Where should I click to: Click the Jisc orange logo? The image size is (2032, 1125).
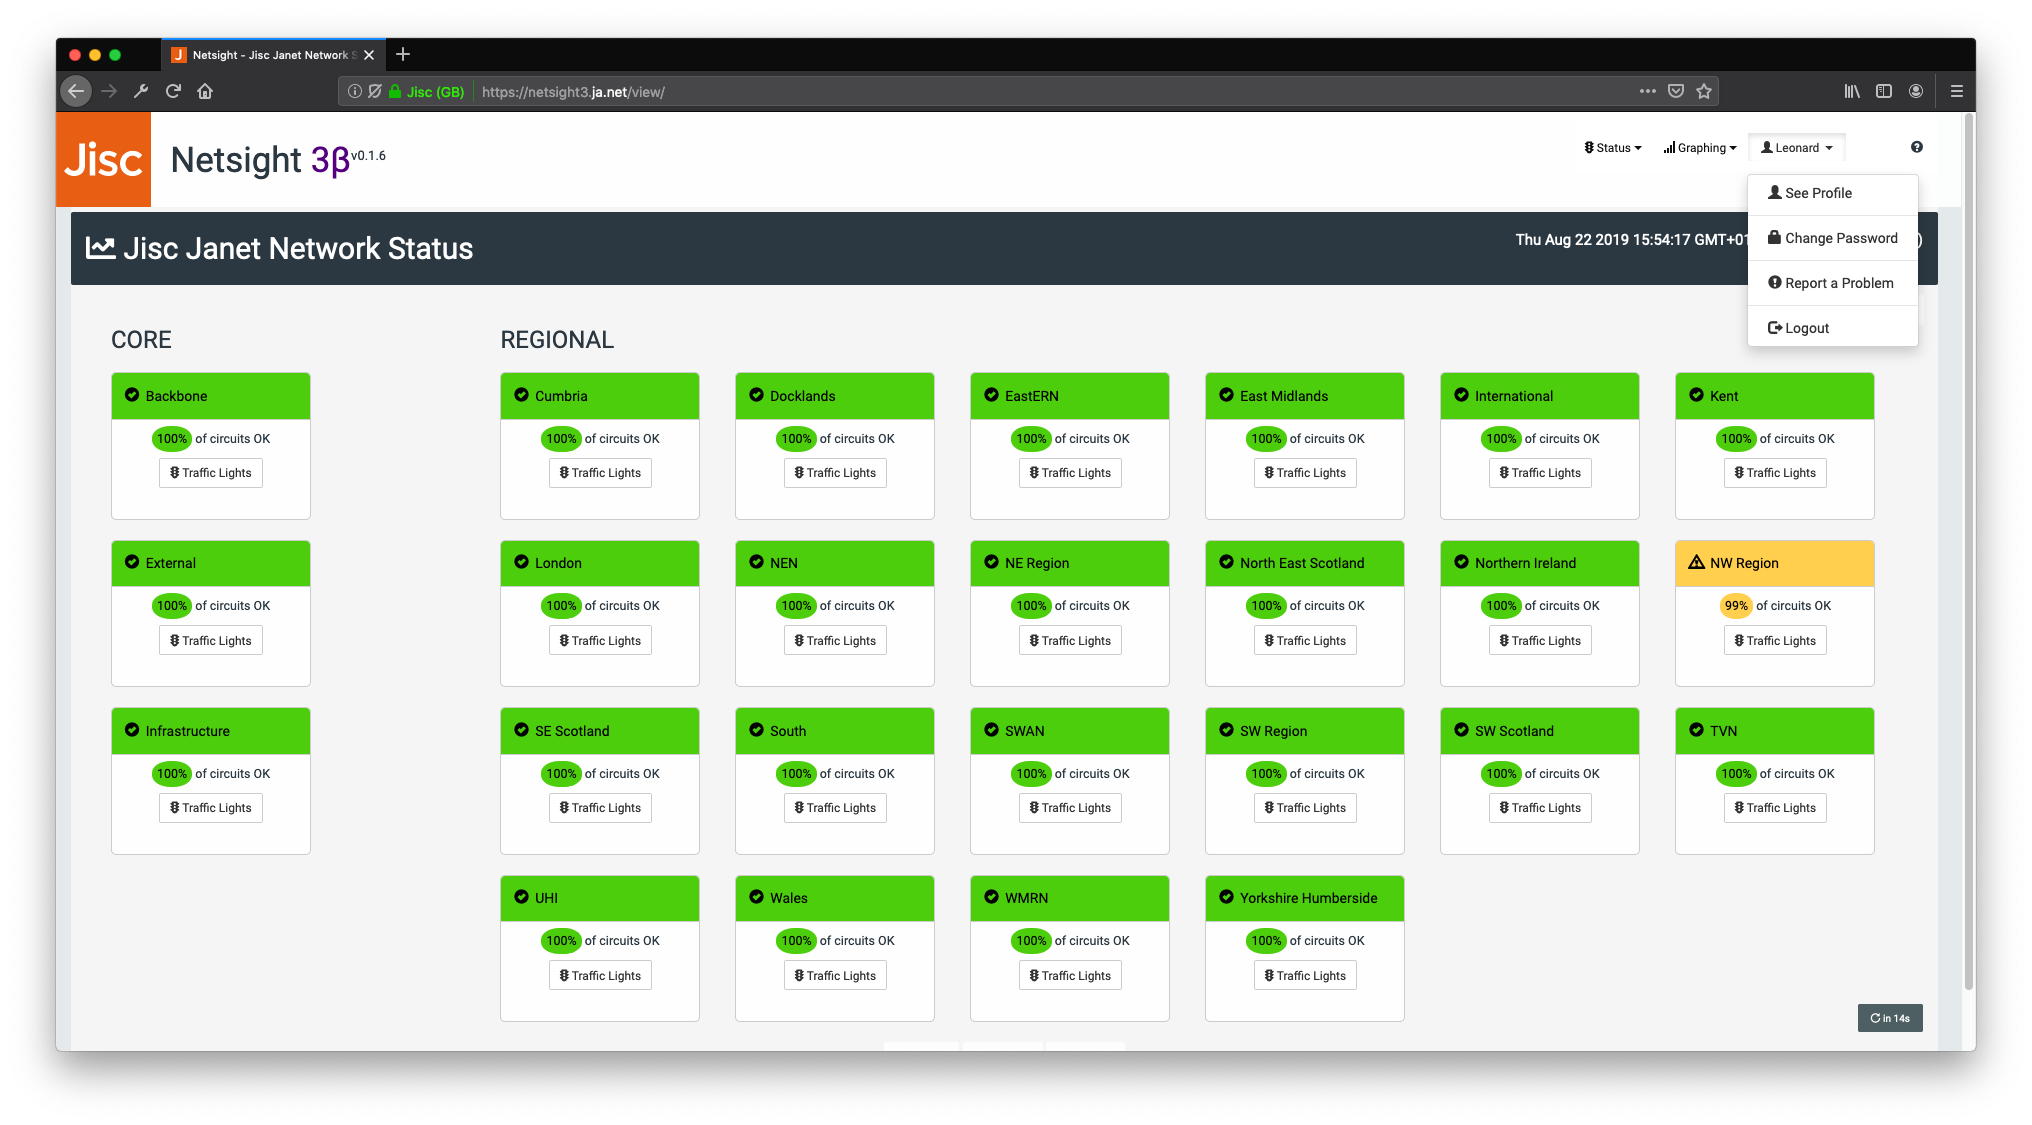(103, 160)
